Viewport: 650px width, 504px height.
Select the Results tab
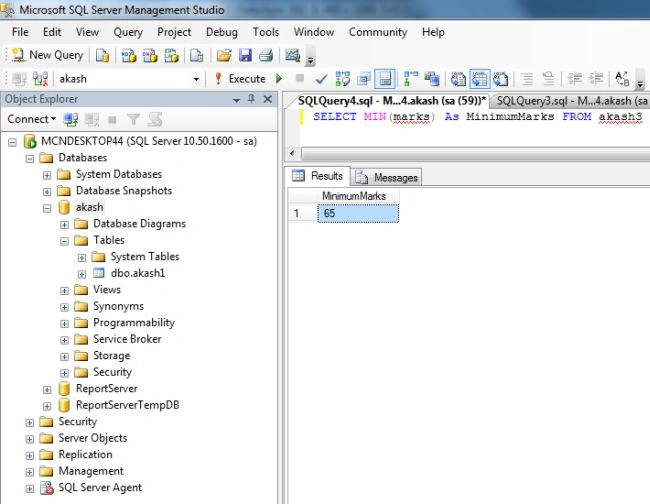(318, 176)
